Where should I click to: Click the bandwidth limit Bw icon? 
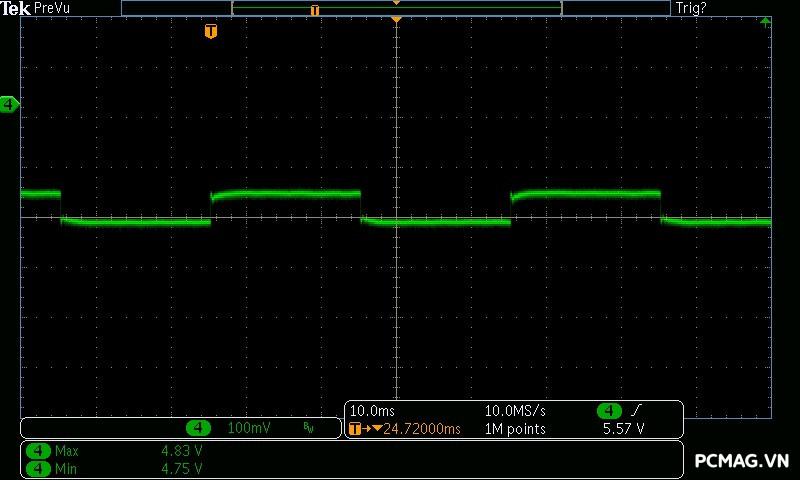[x=308, y=428]
